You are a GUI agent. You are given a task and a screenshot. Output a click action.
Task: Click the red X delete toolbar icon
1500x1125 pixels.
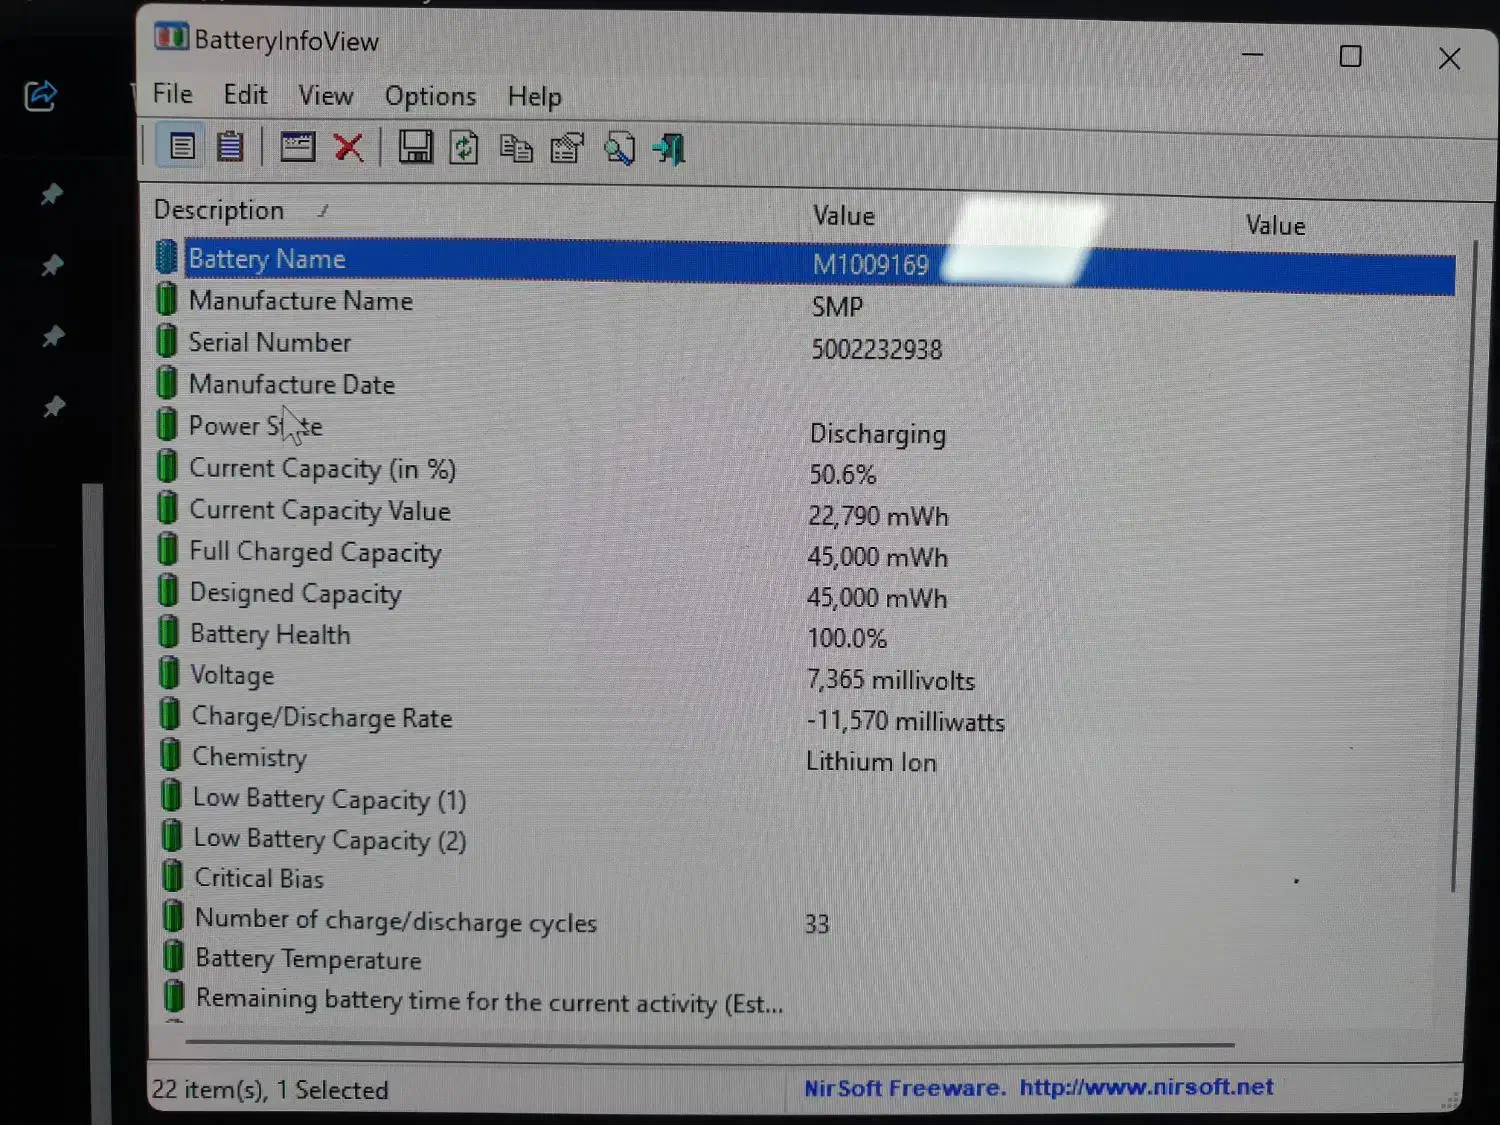[348, 148]
